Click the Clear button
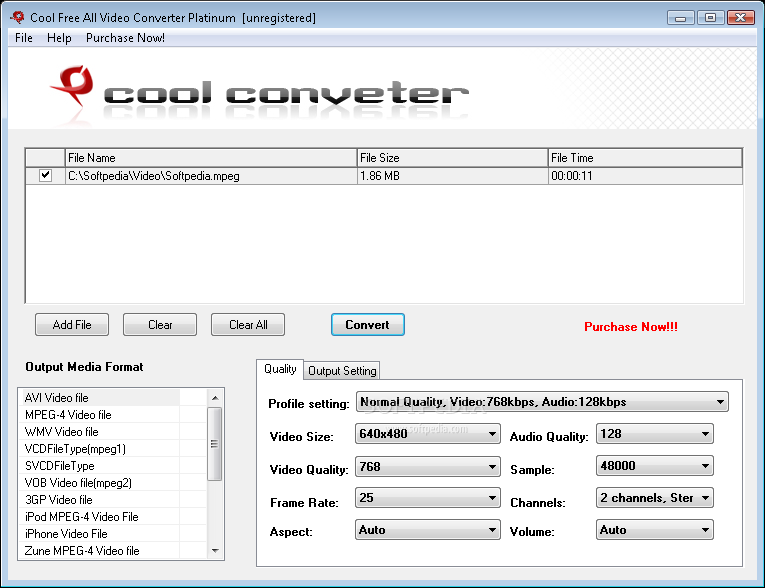The width and height of the screenshot is (765, 588). click(160, 324)
